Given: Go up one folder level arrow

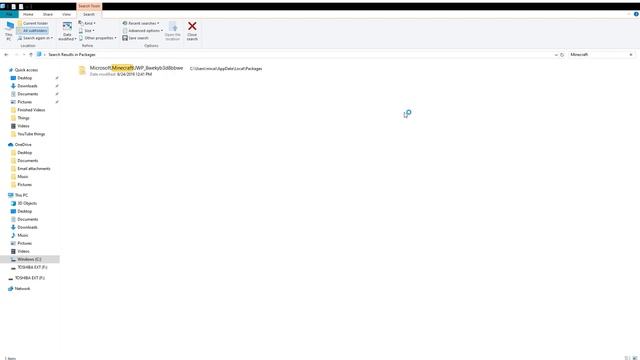Looking at the screenshot, I should pos(31,54).
